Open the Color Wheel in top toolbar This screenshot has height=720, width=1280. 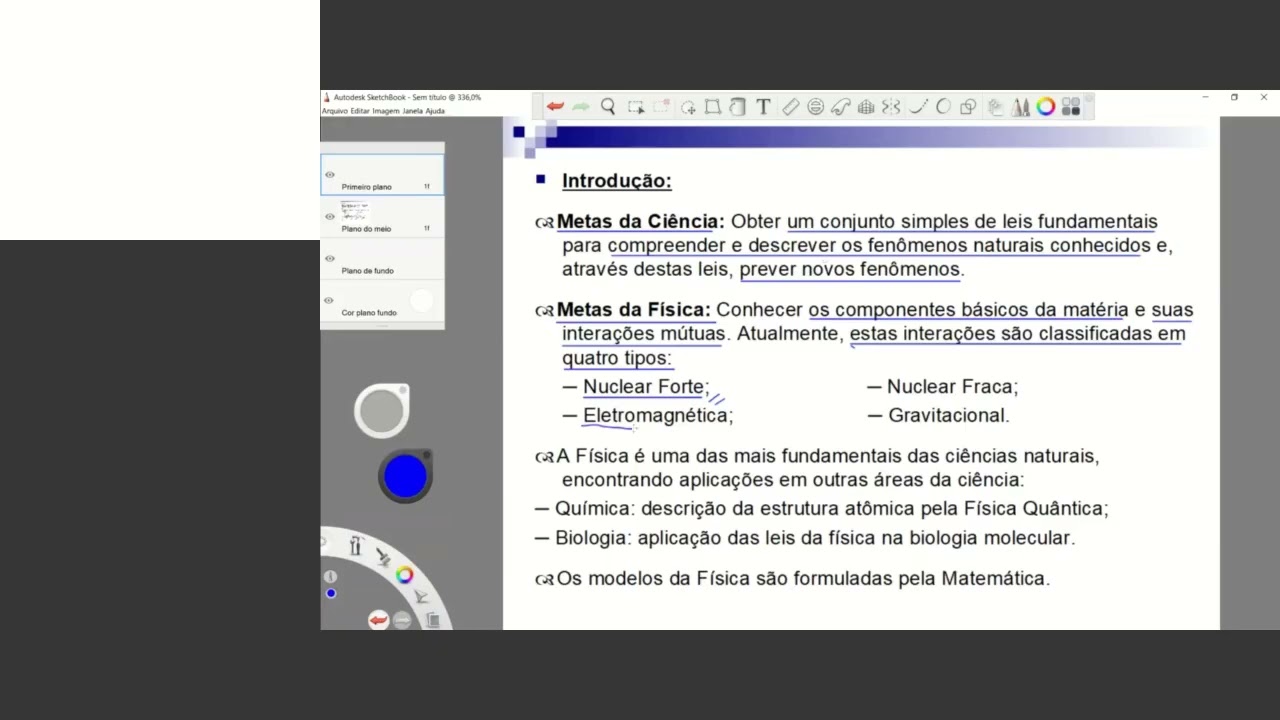tap(1046, 107)
